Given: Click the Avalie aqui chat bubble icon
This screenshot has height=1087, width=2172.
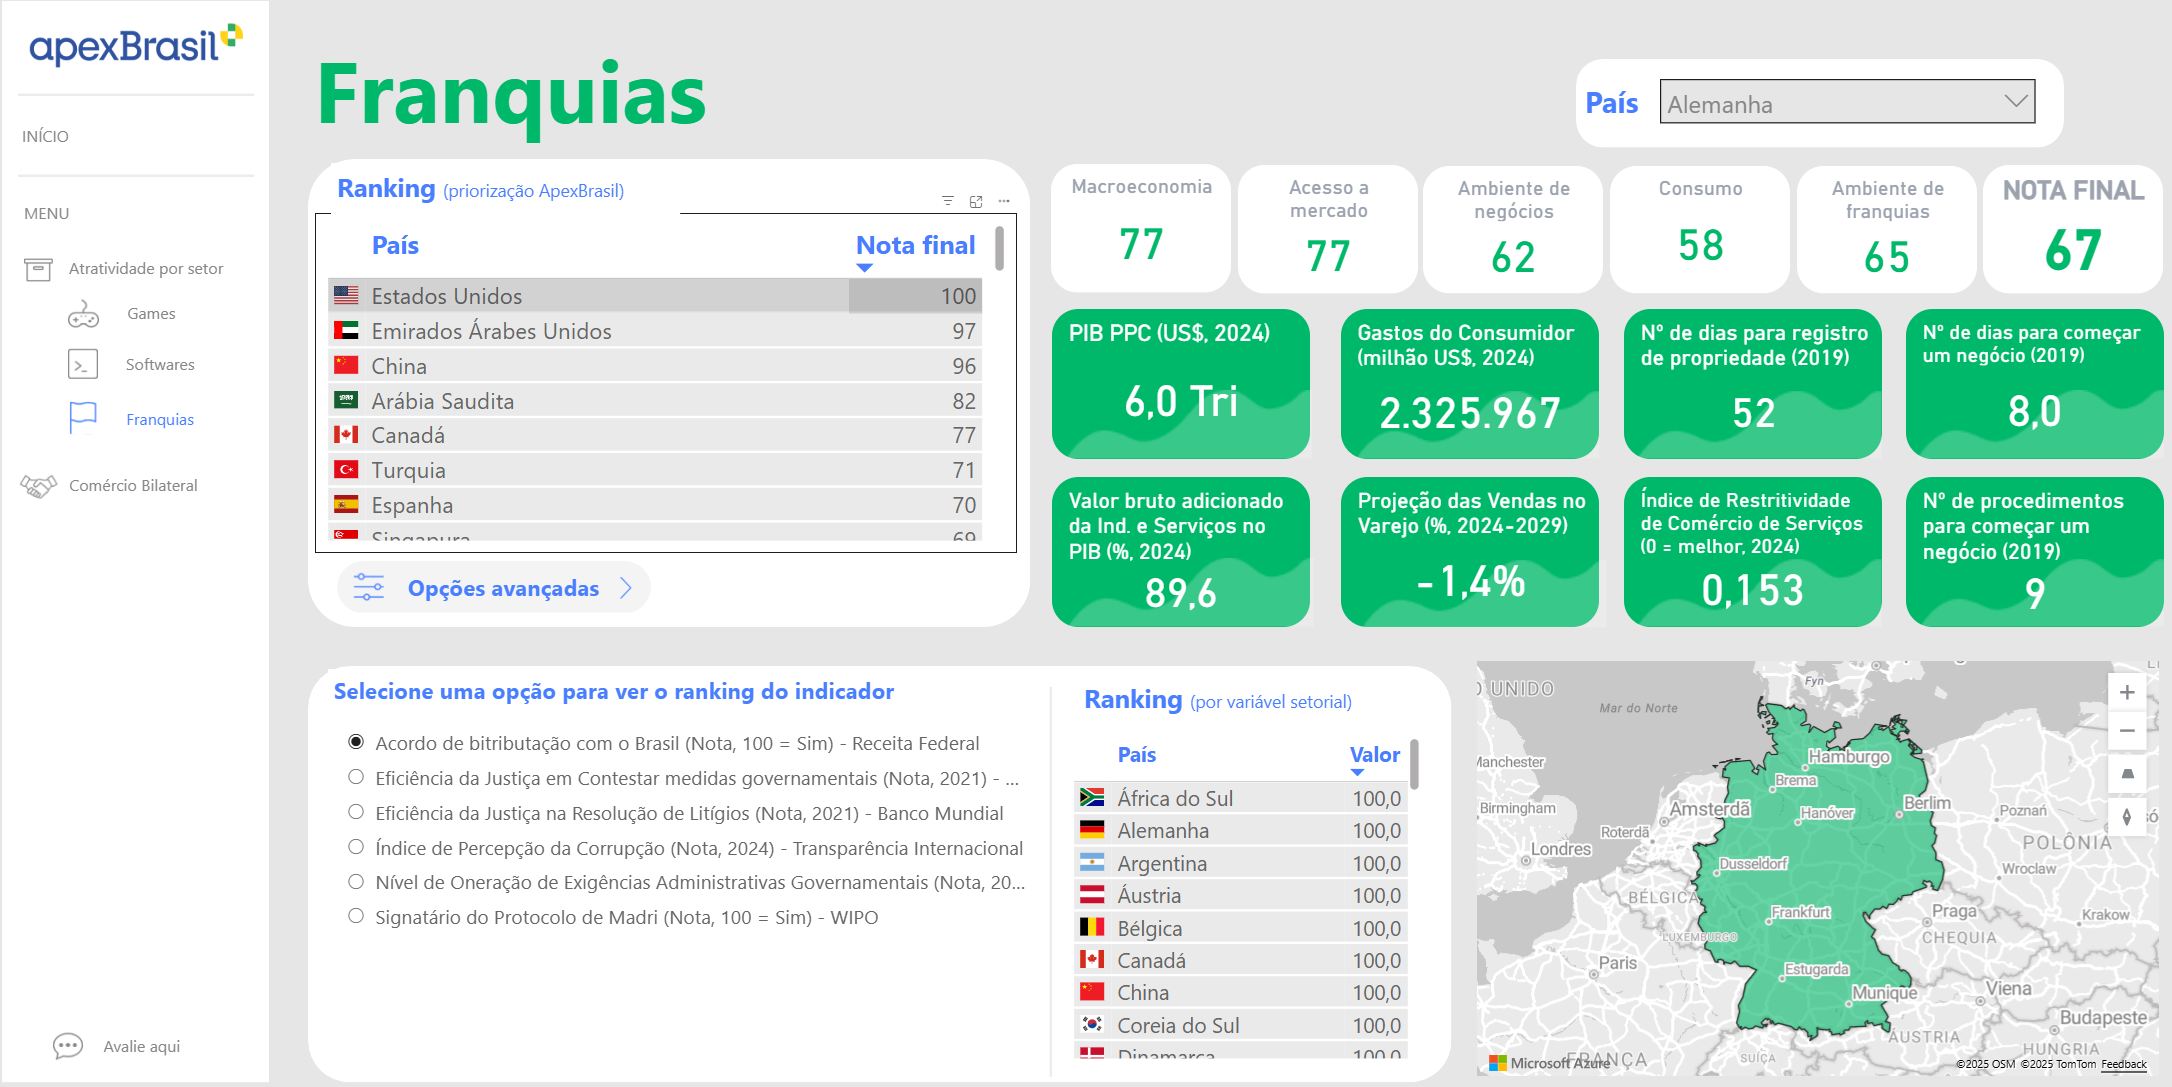Looking at the screenshot, I should click(x=68, y=1046).
